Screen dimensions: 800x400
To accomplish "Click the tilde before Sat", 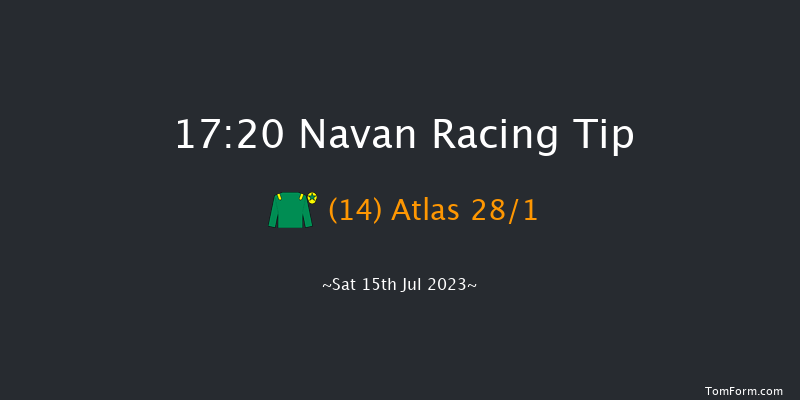I will click(326, 285).
